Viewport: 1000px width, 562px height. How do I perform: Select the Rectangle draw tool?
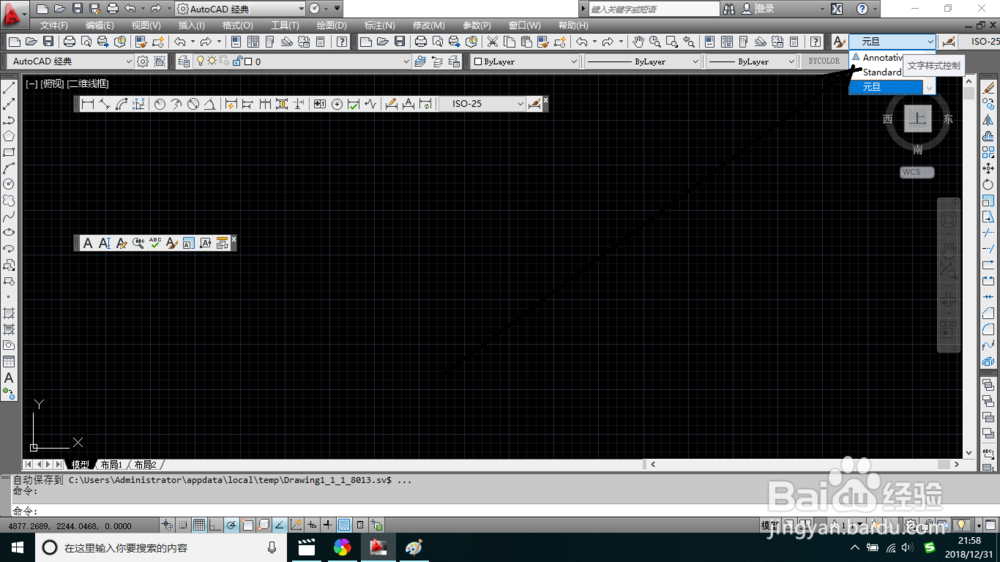[x=9, y=152]
